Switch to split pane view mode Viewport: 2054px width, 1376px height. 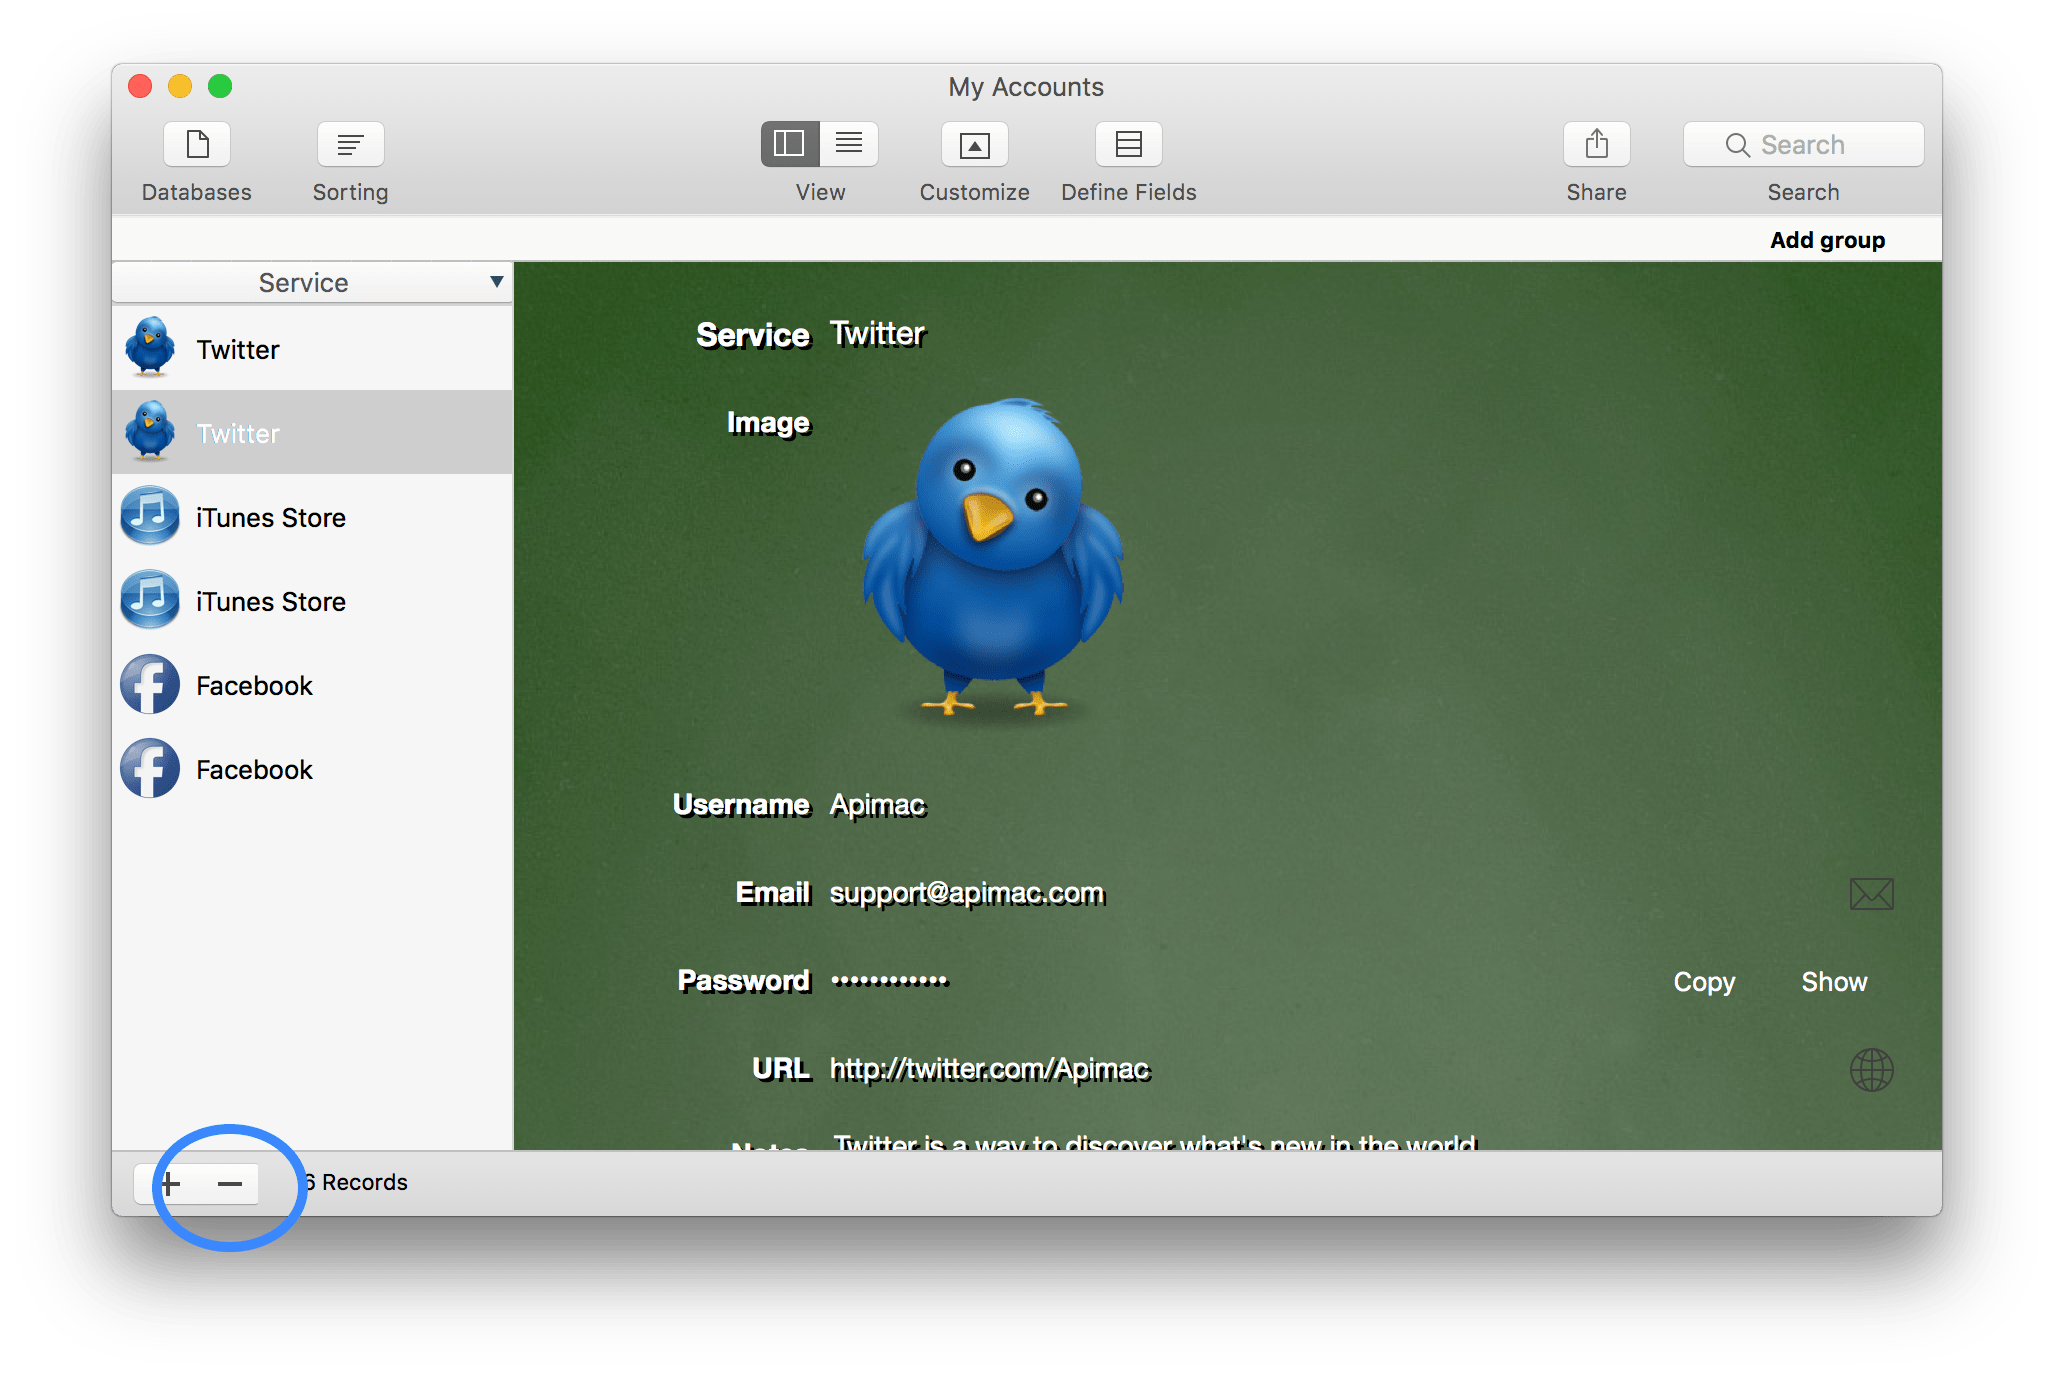790,144
